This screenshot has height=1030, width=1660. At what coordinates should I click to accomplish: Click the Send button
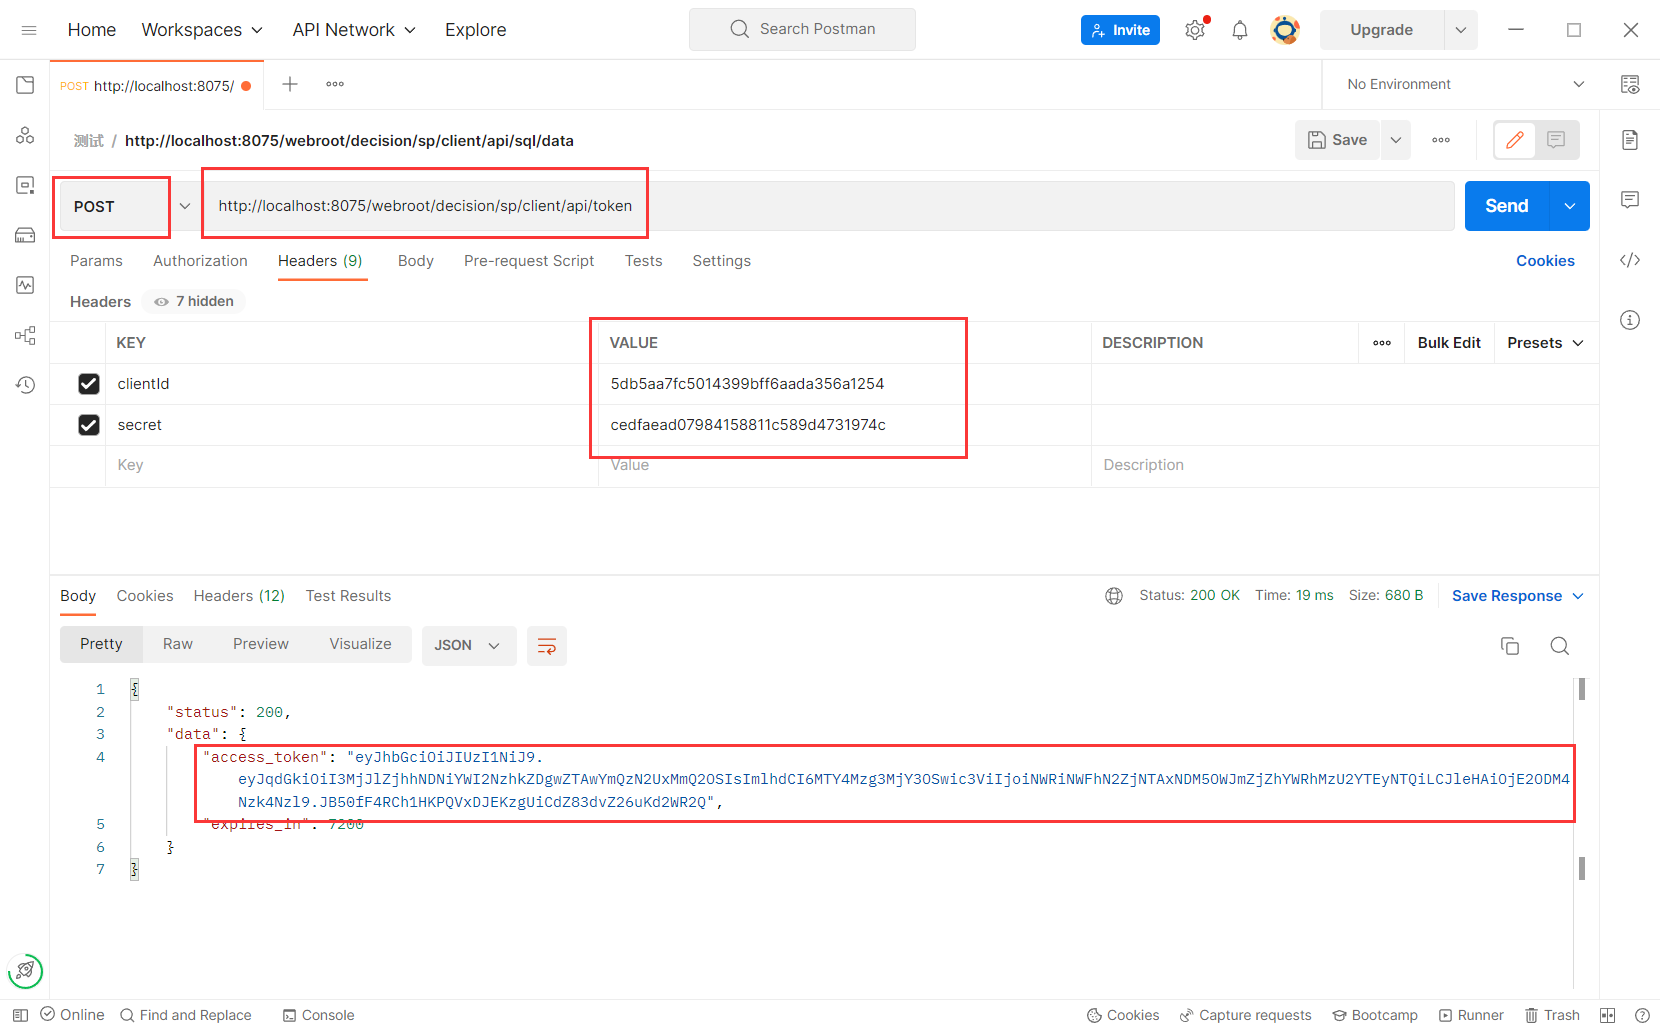[1505, 206]
